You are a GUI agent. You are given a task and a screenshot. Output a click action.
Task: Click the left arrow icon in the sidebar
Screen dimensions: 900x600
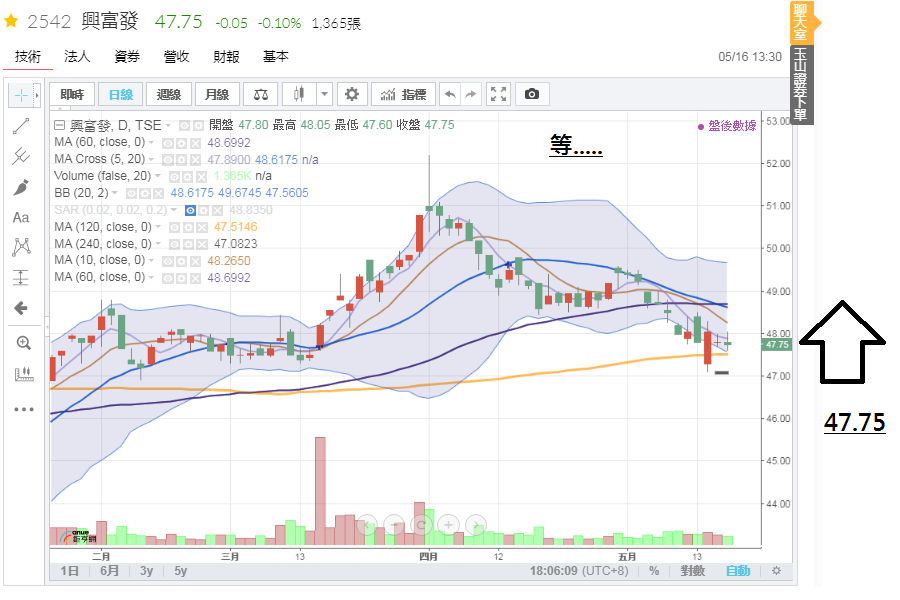click(21, 308)
